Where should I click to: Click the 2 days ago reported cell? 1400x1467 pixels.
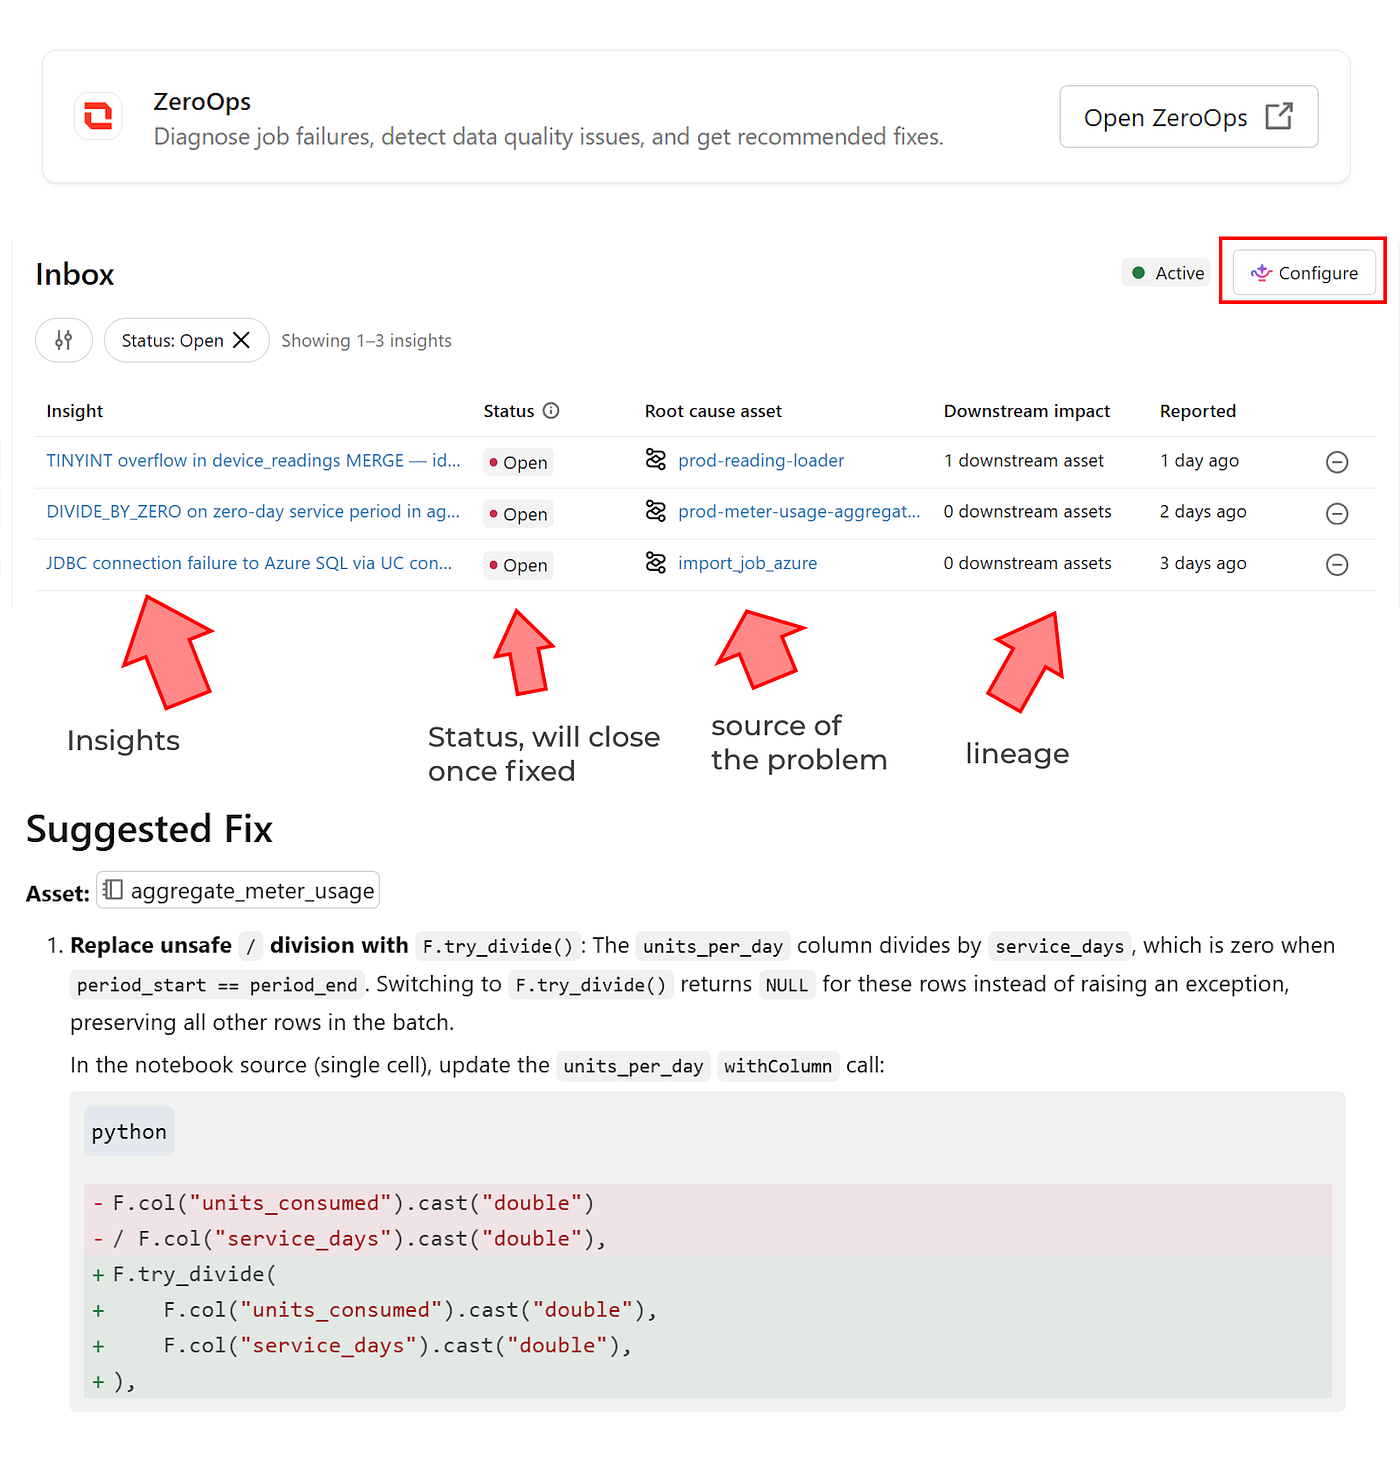(x=1203, y=512)
